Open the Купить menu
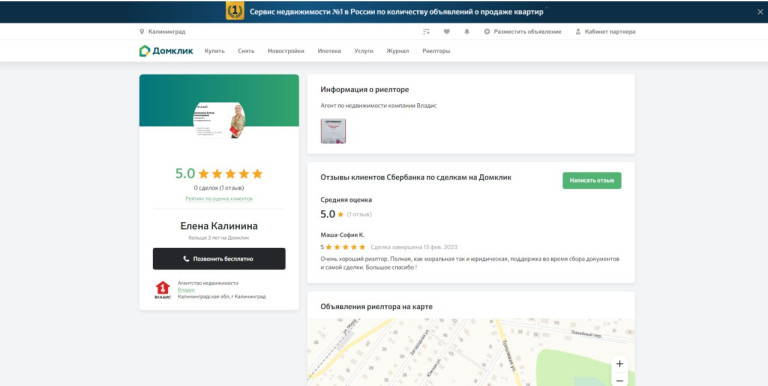Image resolution: width=768 pixels, height=386 pixels. (215, 51)
